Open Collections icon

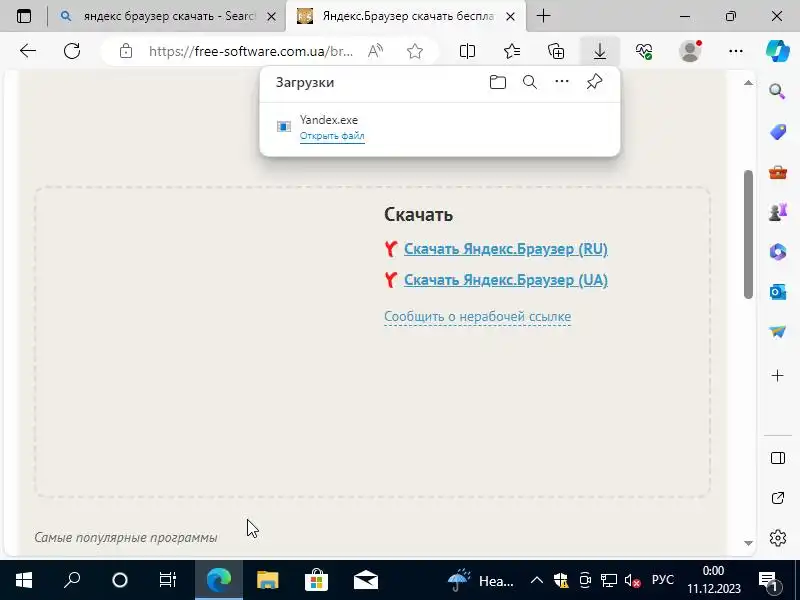[x=556, y=51]
